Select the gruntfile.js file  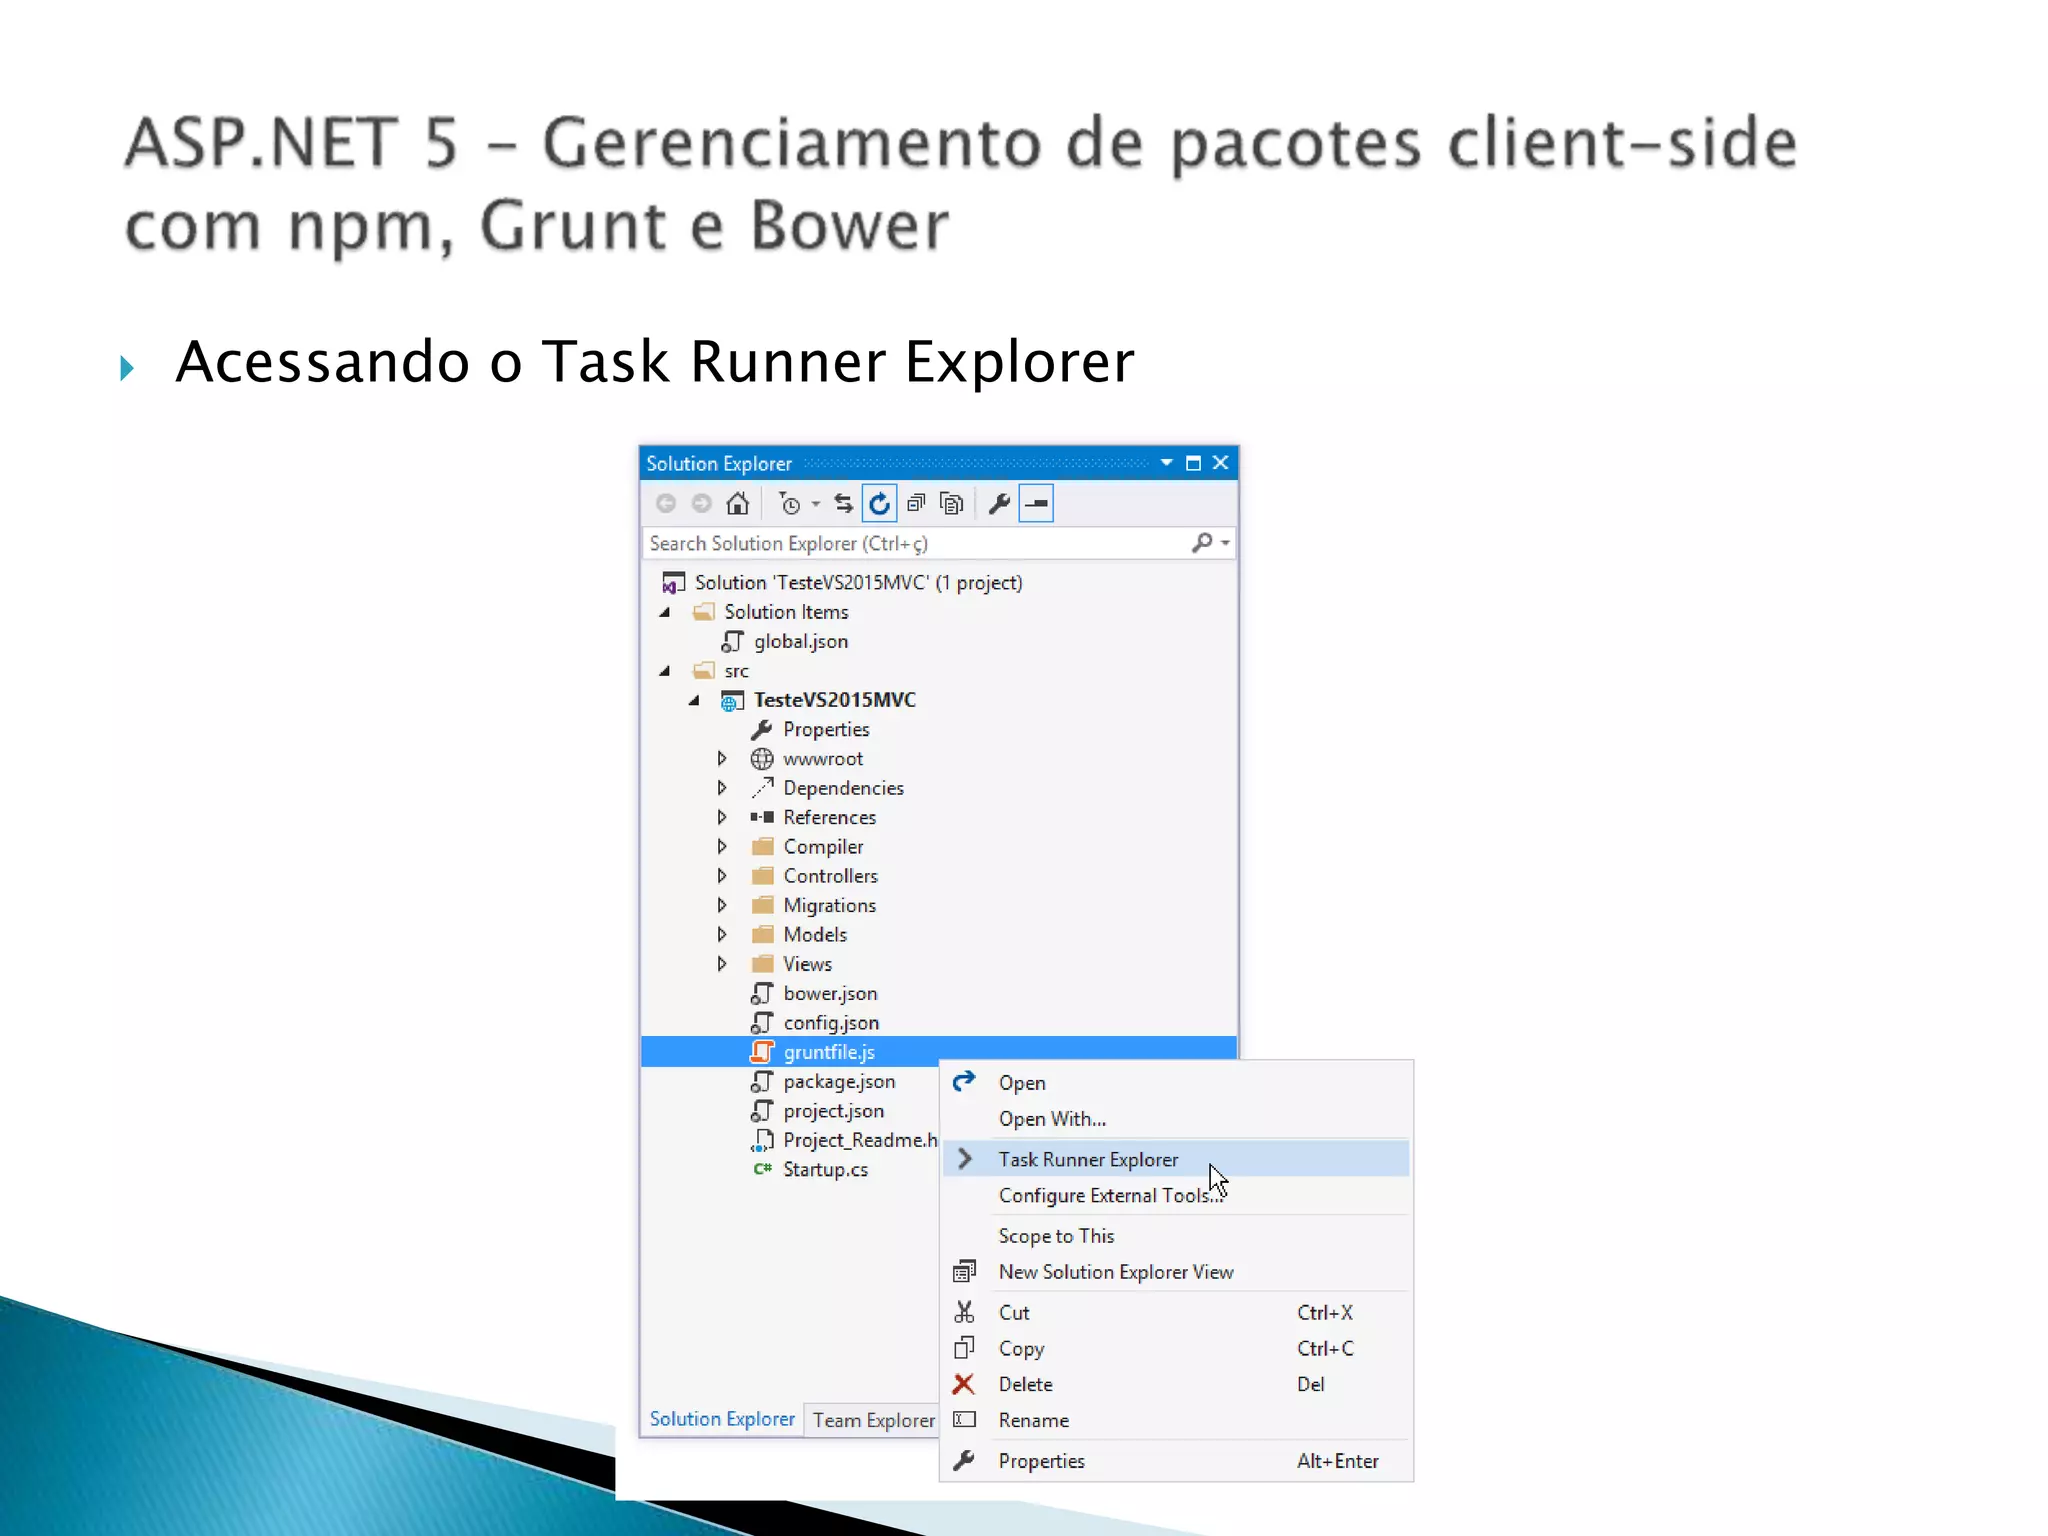point(938,1052)
